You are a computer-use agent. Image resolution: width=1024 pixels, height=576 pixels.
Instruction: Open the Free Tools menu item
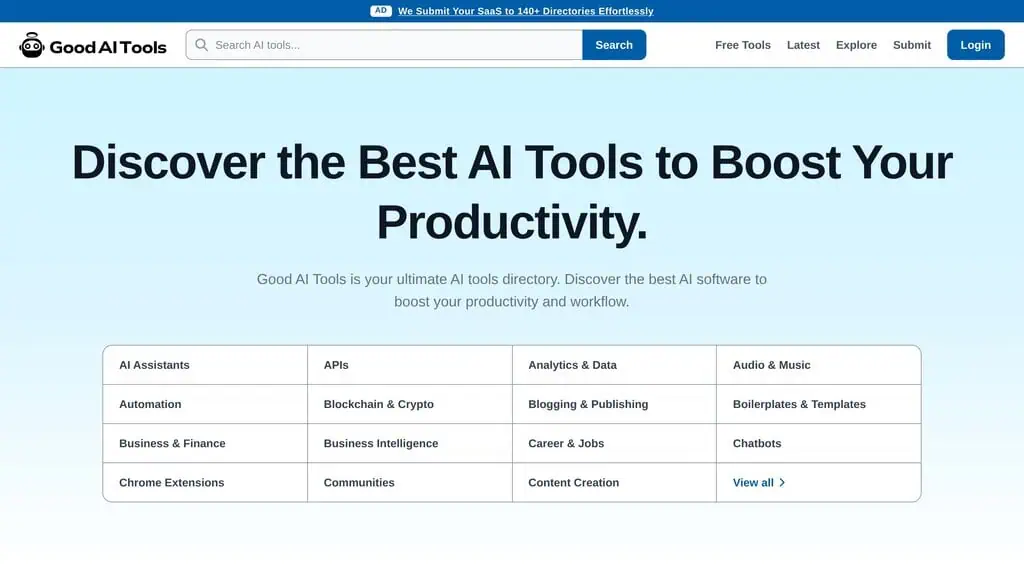[x=743, y=45]
